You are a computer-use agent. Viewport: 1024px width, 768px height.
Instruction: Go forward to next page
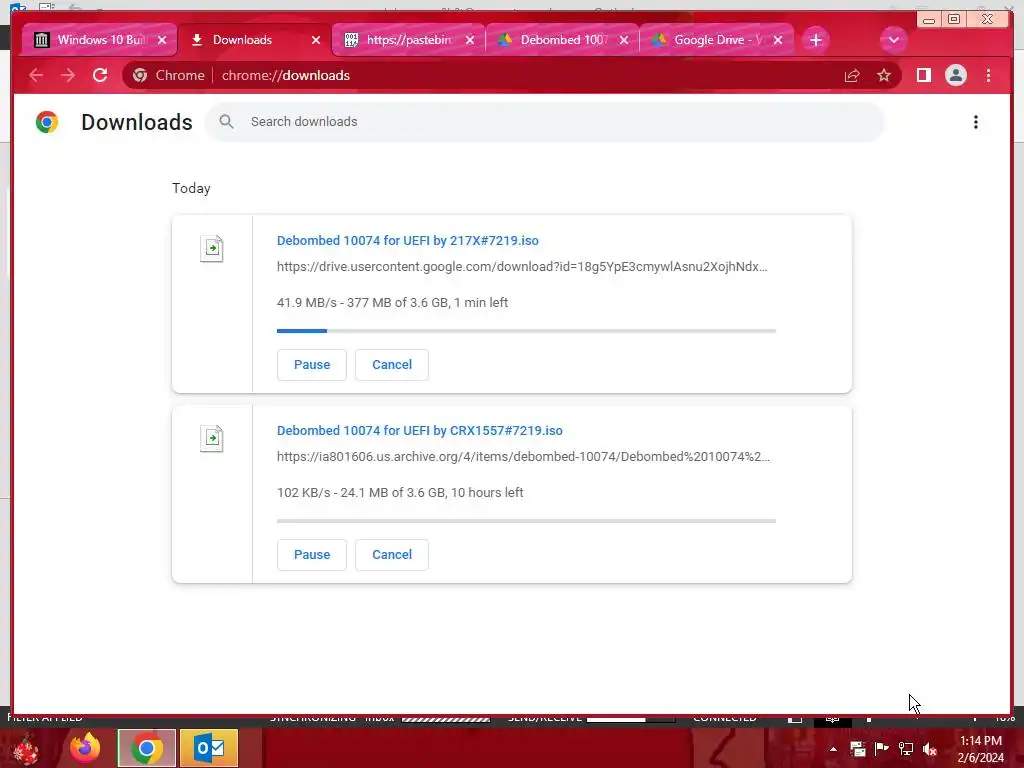click(68, 75)
